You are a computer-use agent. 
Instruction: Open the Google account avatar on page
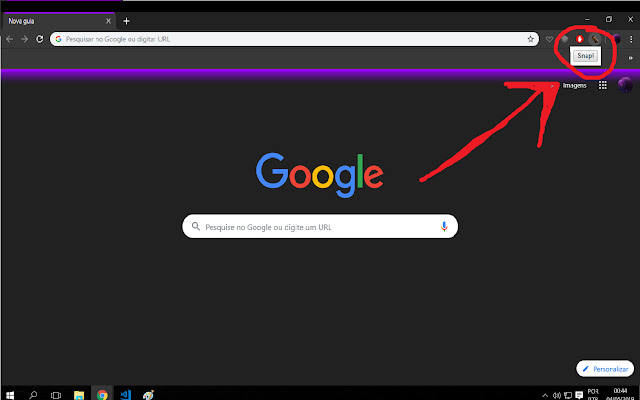(625, 85)
